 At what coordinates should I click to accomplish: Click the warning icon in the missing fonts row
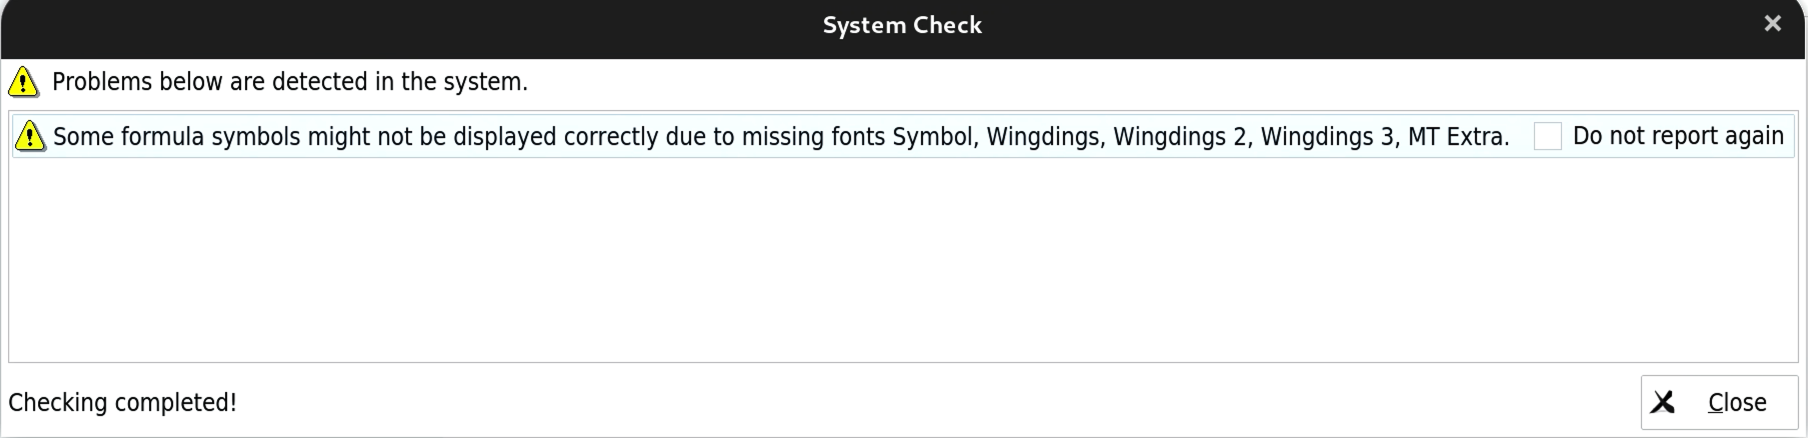point(30,136)
